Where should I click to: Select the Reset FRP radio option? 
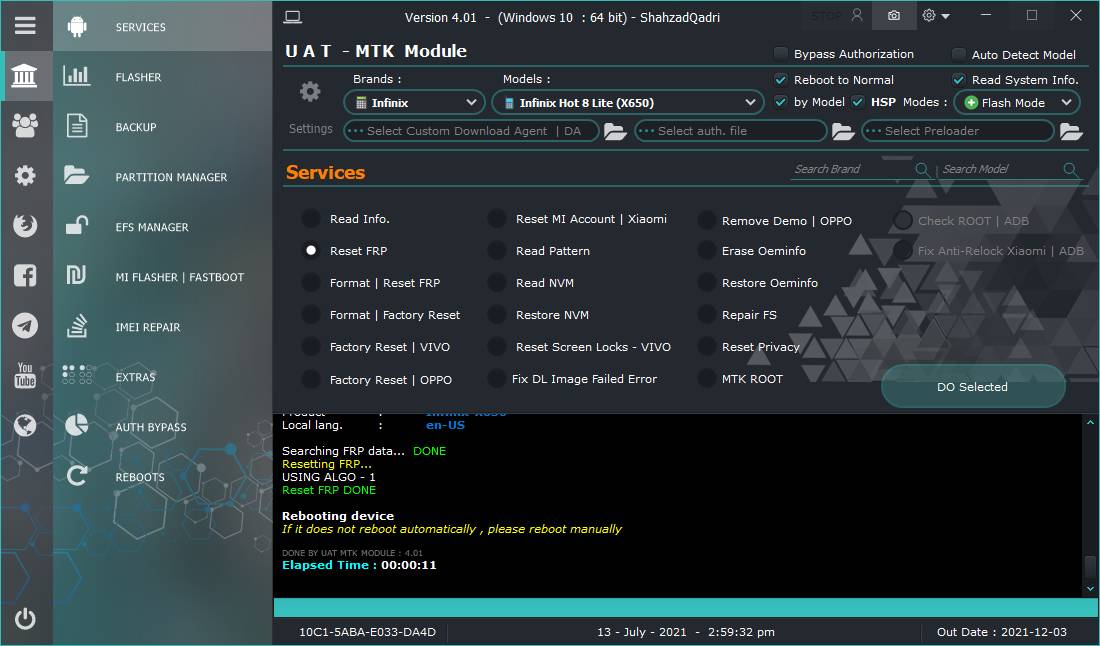pyautogui.click(x=311, y=250)
